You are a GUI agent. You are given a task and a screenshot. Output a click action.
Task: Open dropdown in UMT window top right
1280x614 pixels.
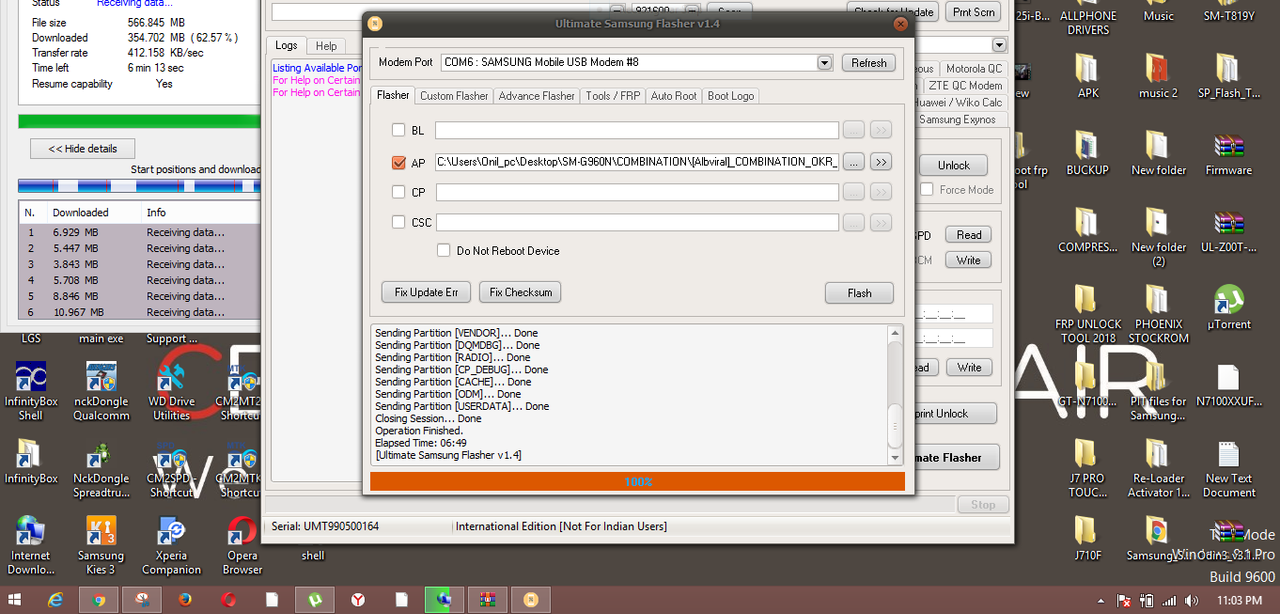point(999,45)
